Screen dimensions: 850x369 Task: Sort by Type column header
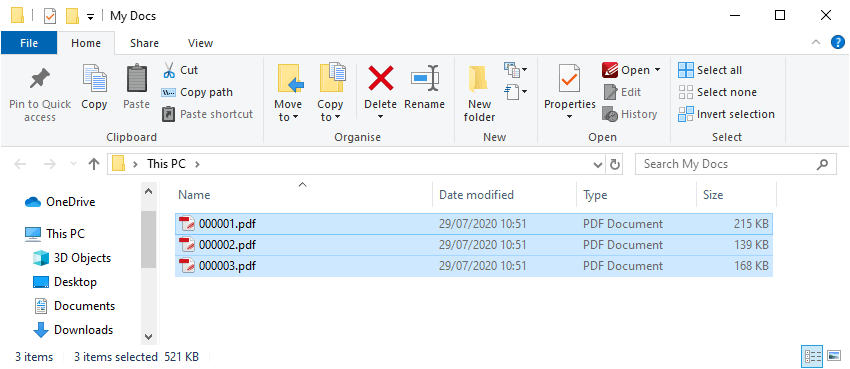[x=595, y=195]
